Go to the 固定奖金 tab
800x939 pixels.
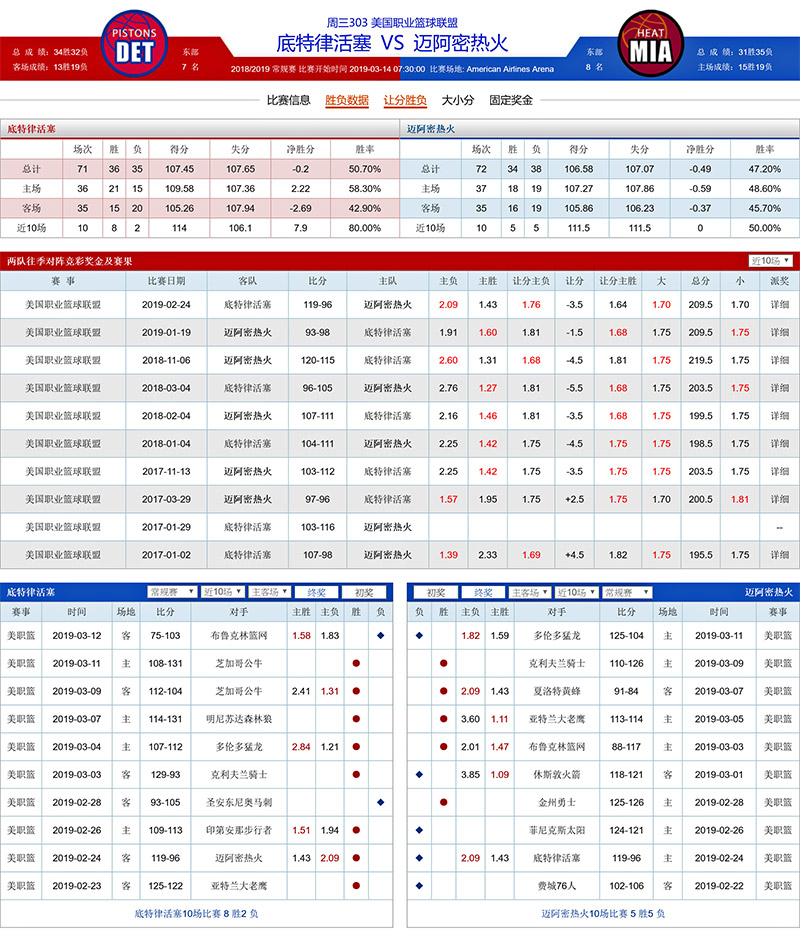point(511,100)
